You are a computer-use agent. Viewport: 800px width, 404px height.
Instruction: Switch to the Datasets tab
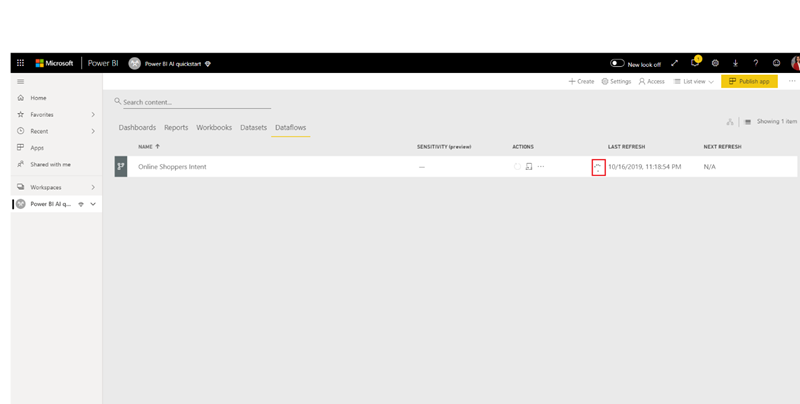pos(253,128)
